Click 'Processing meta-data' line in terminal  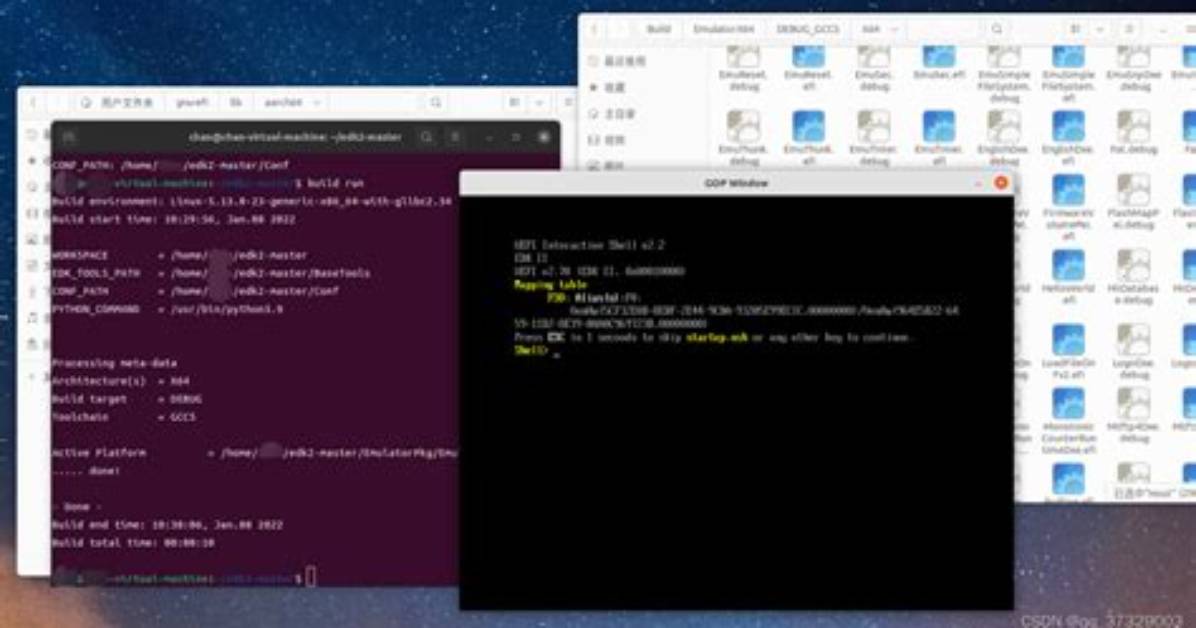(x=114, y=363)
